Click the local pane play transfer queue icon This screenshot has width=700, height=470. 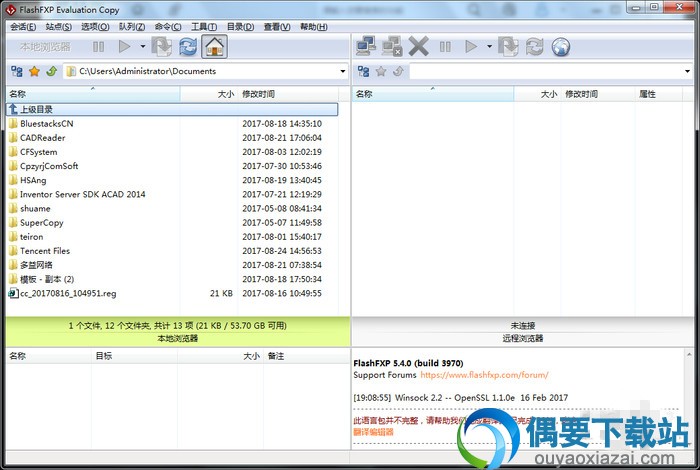124,46
